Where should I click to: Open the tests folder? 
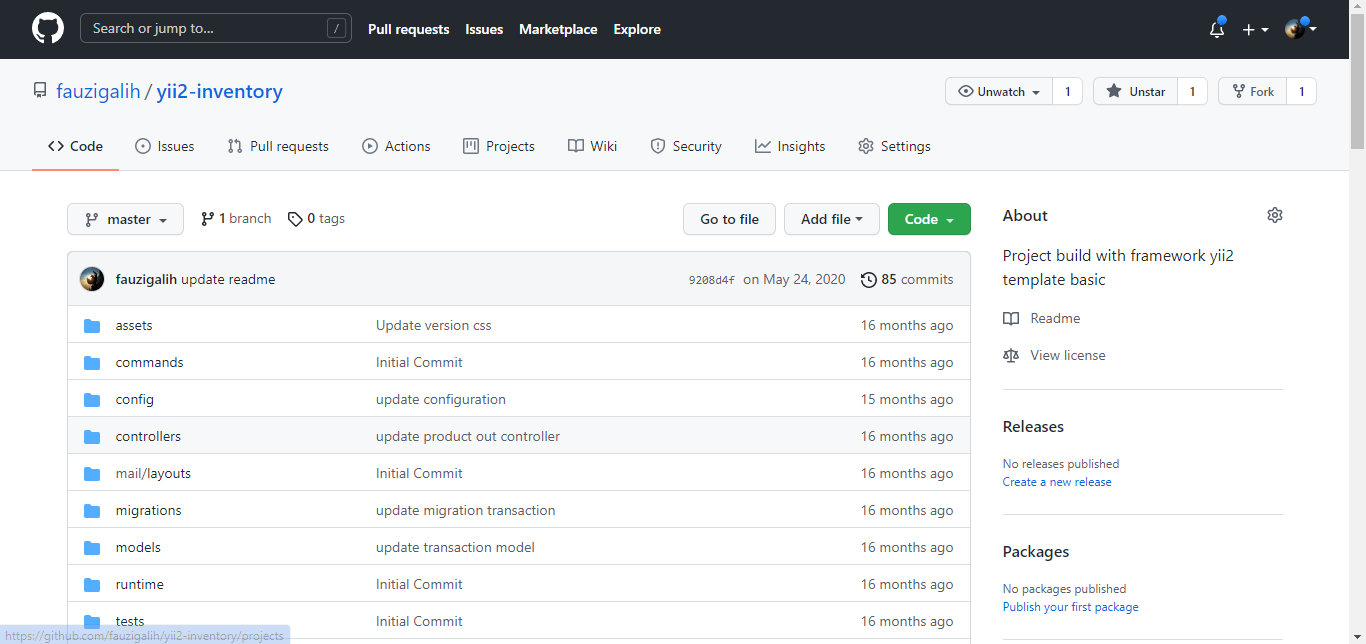pos(130,621)
